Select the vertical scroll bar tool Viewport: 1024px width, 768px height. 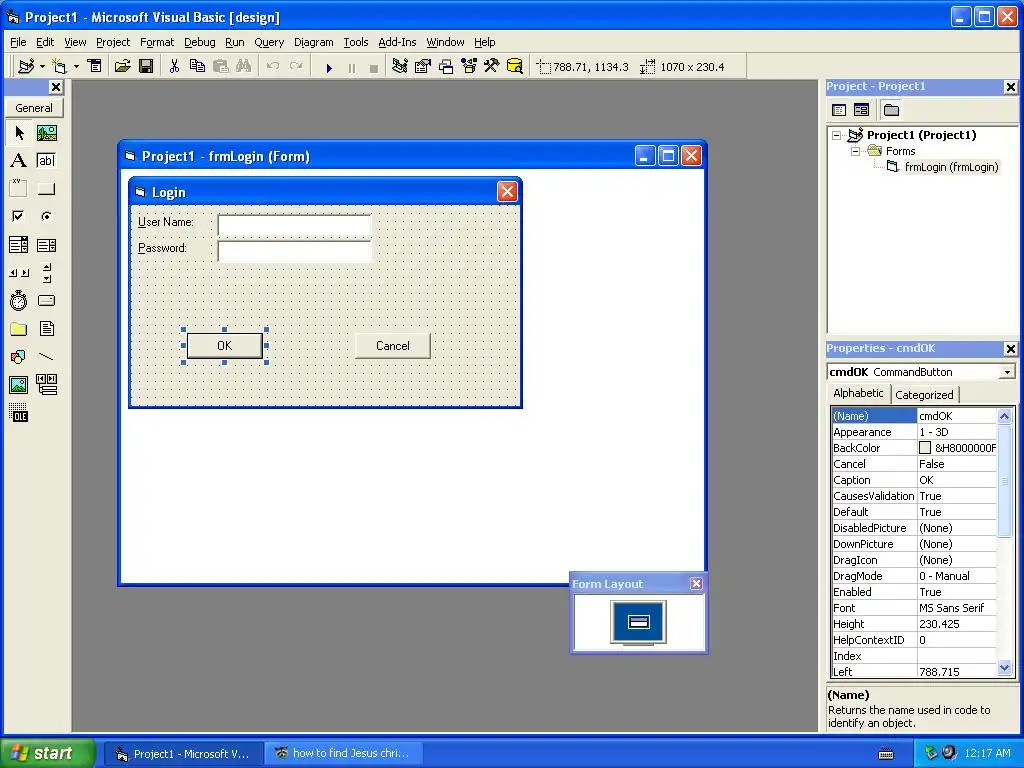pyautogui.click(x=46, y=273)
